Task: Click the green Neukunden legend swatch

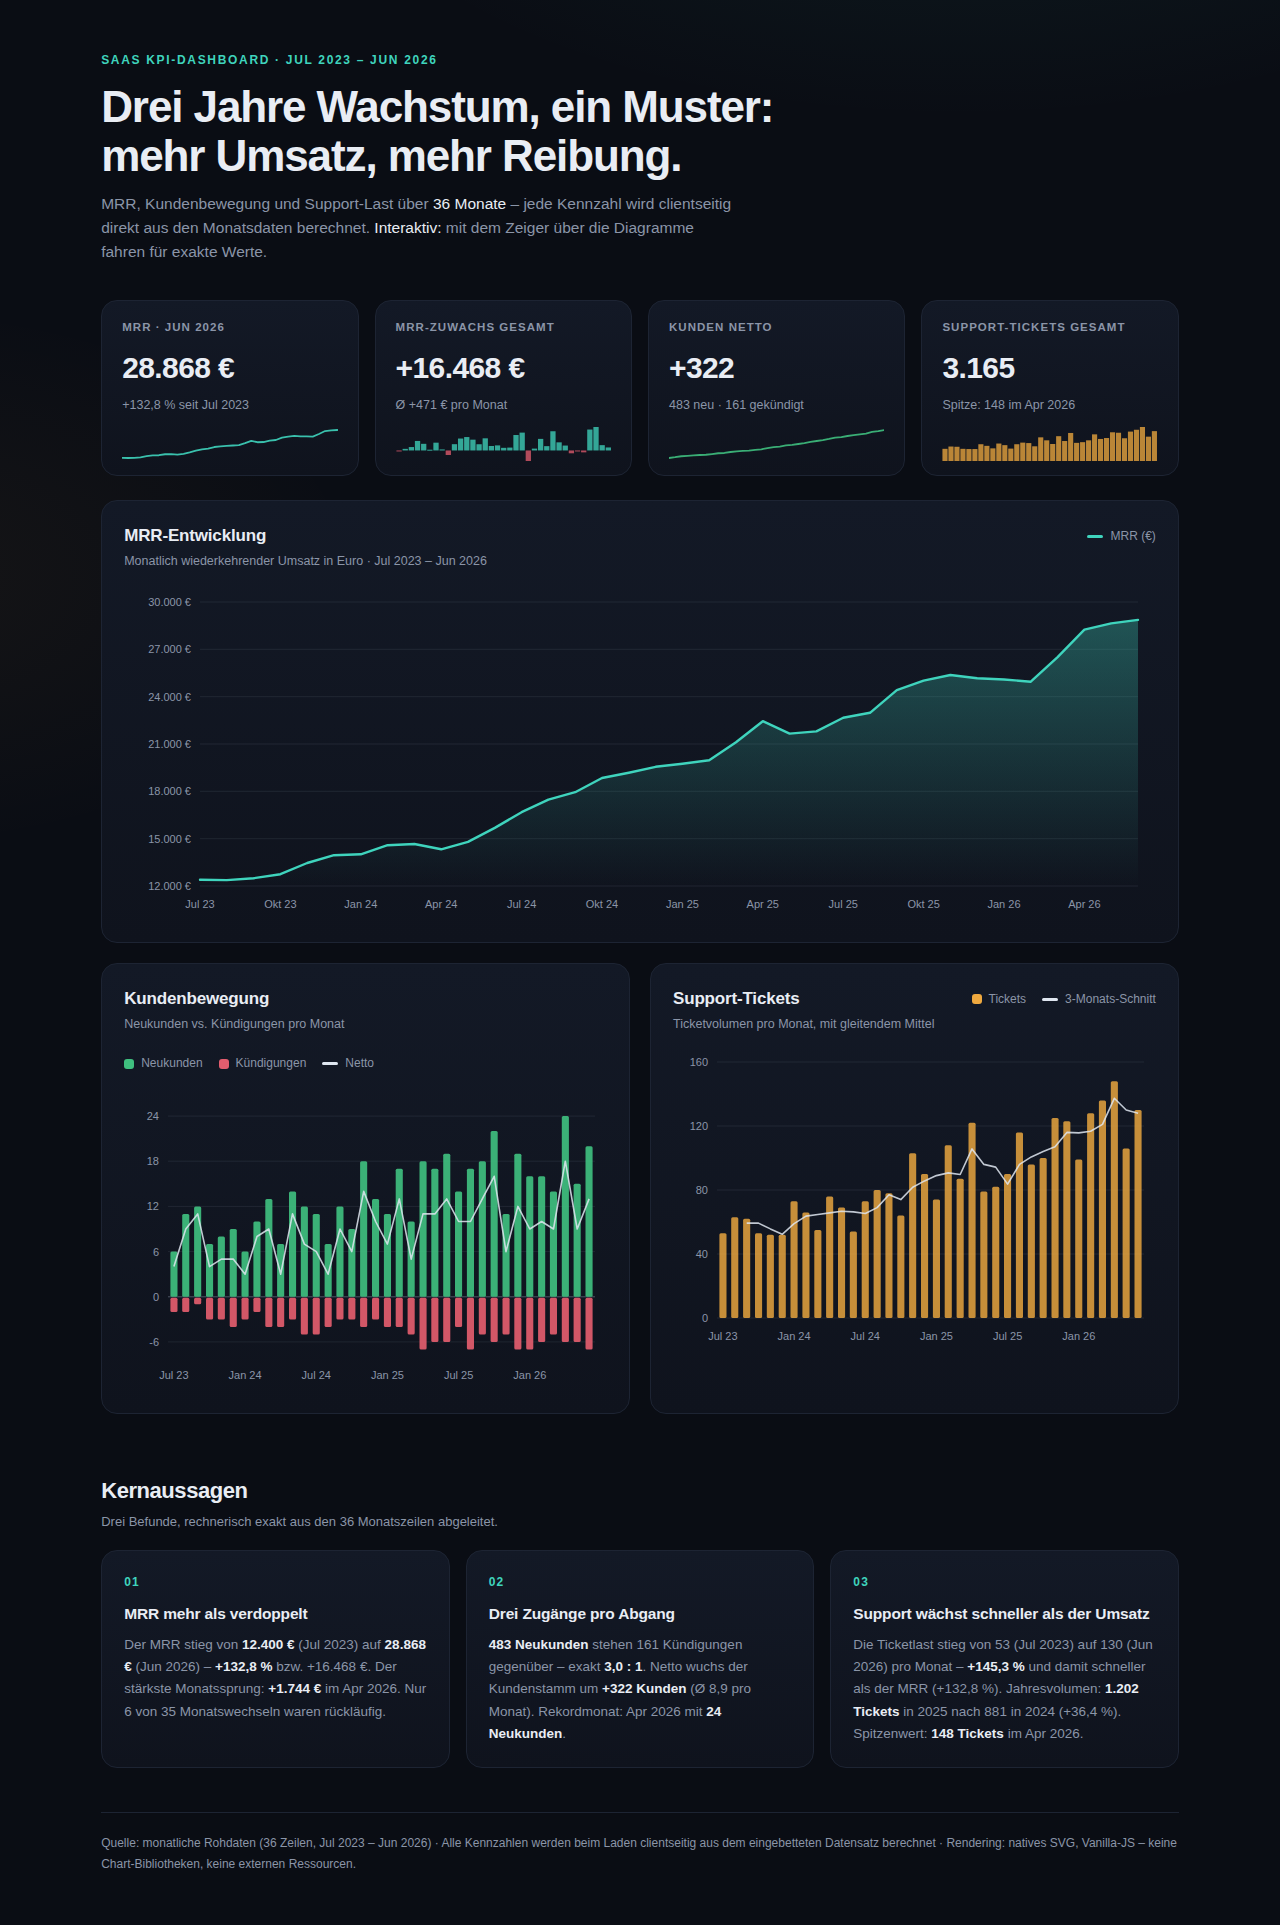Action: click(x=129, y=1064)
